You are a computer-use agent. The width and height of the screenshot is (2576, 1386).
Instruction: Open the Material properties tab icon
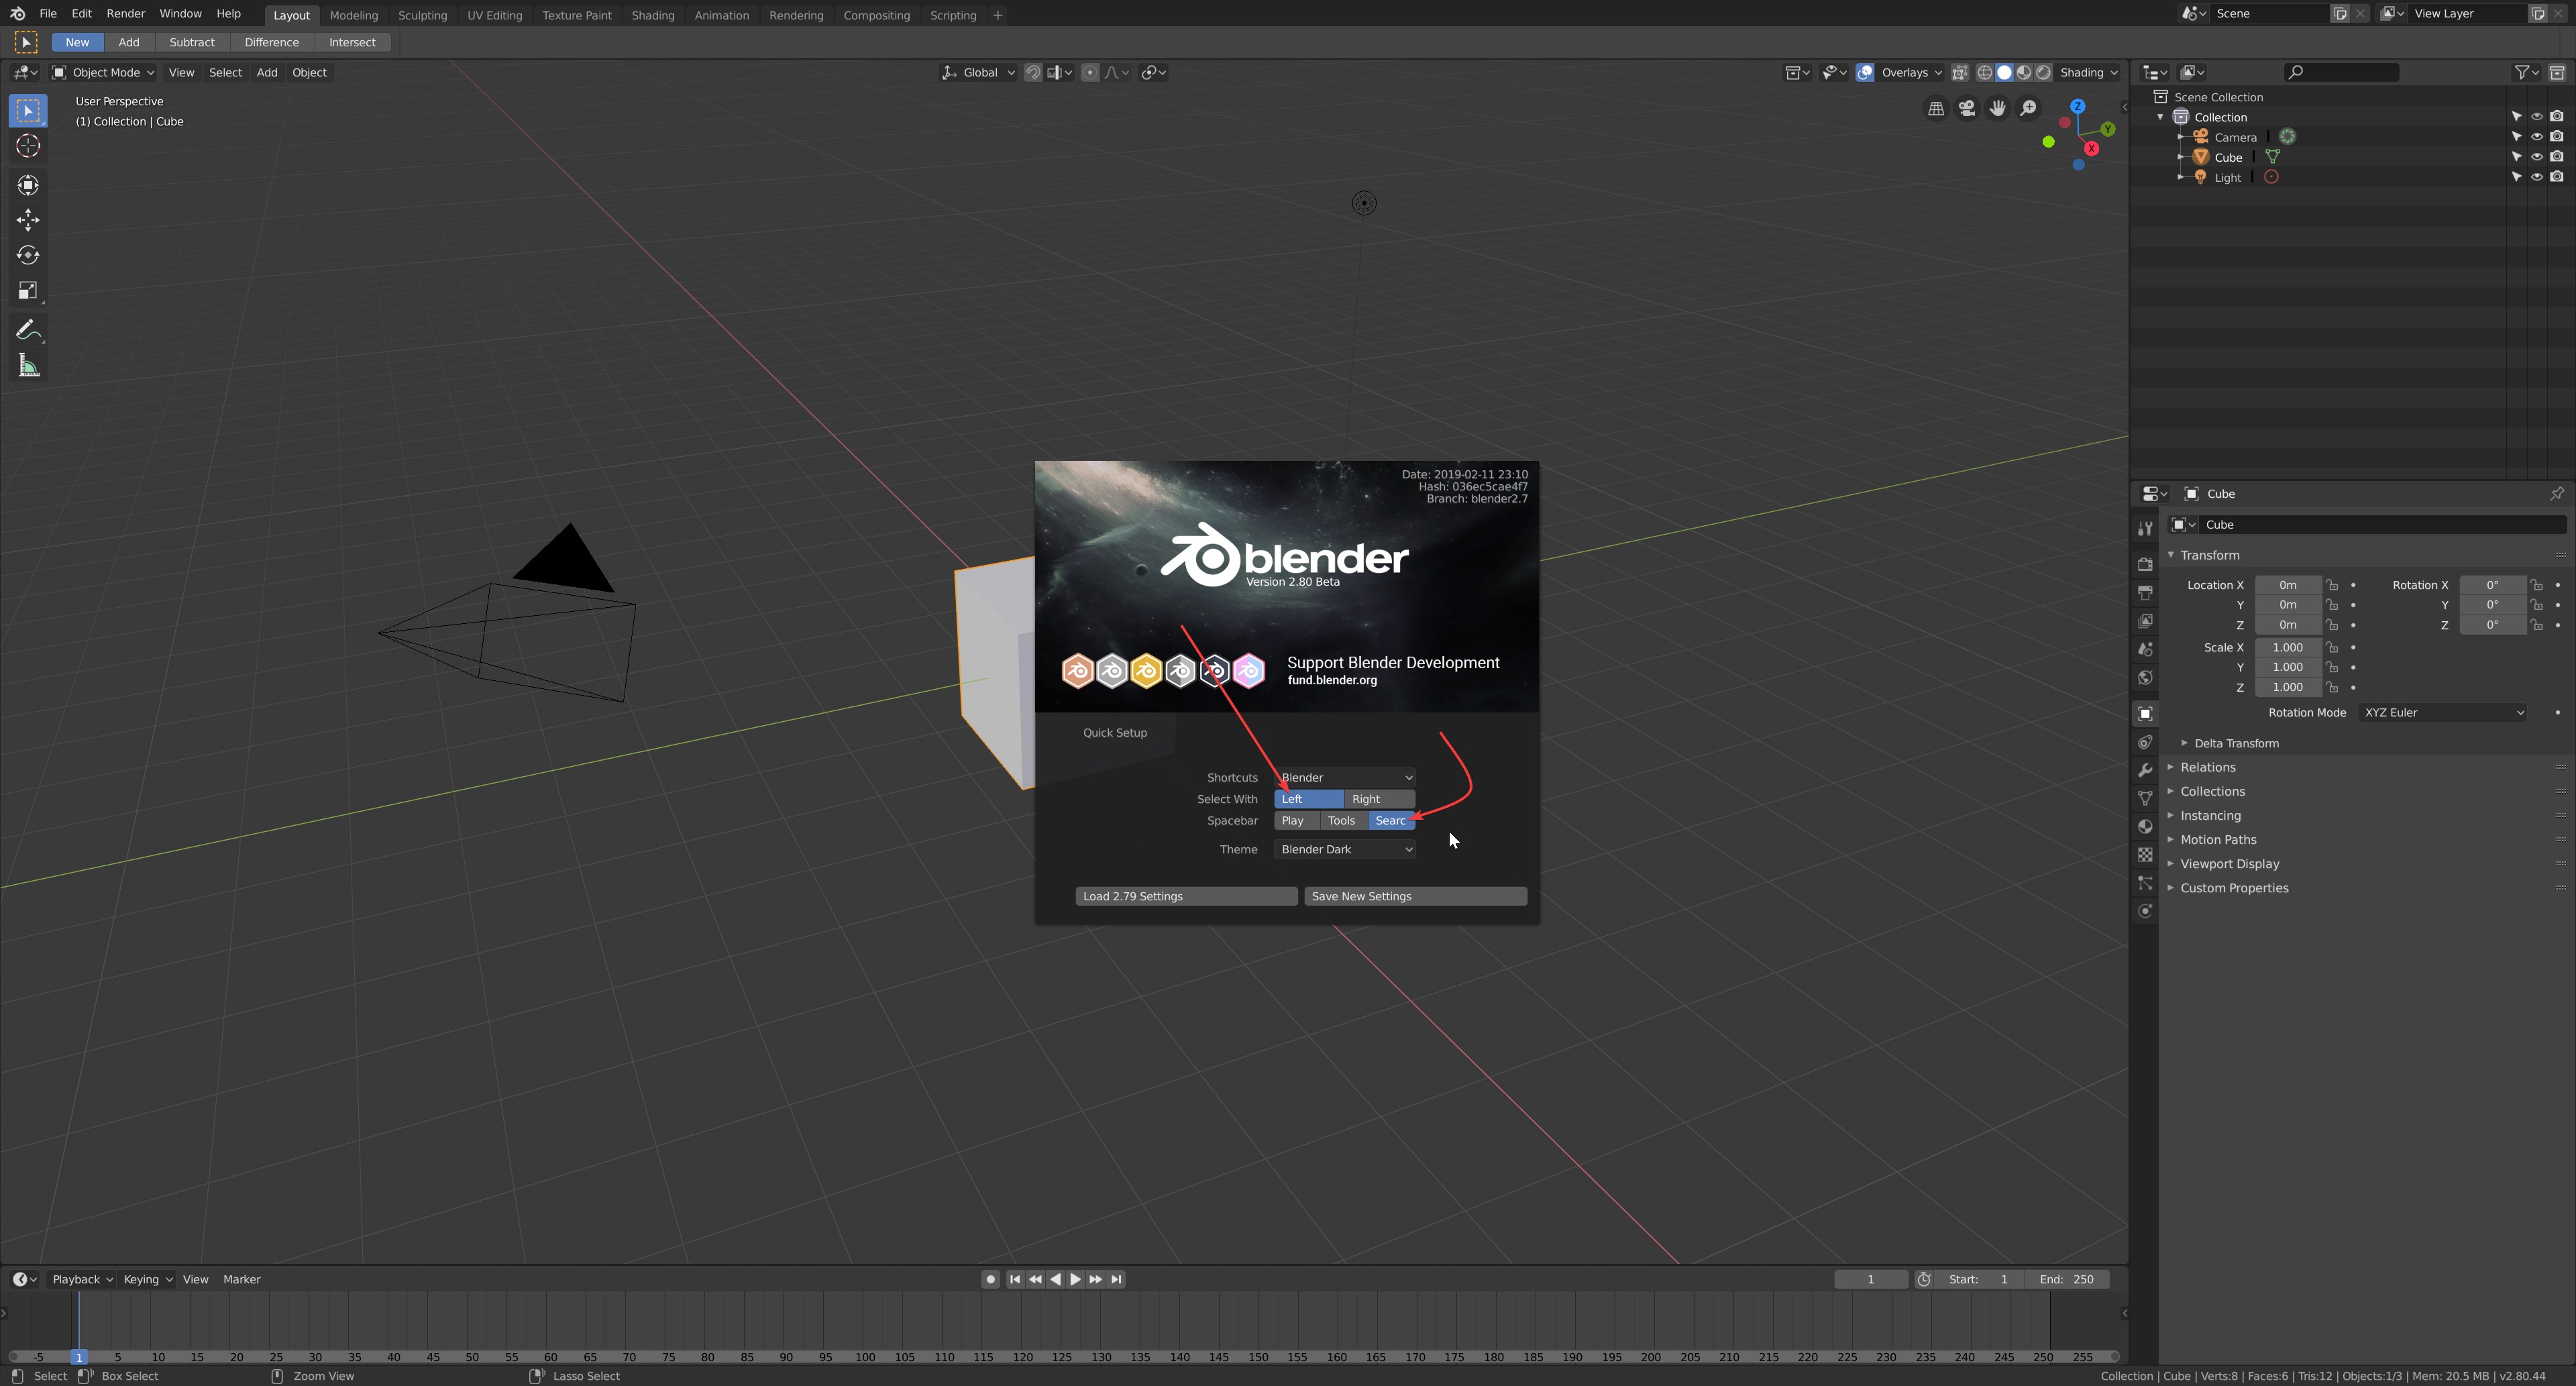click(2145, 826)
